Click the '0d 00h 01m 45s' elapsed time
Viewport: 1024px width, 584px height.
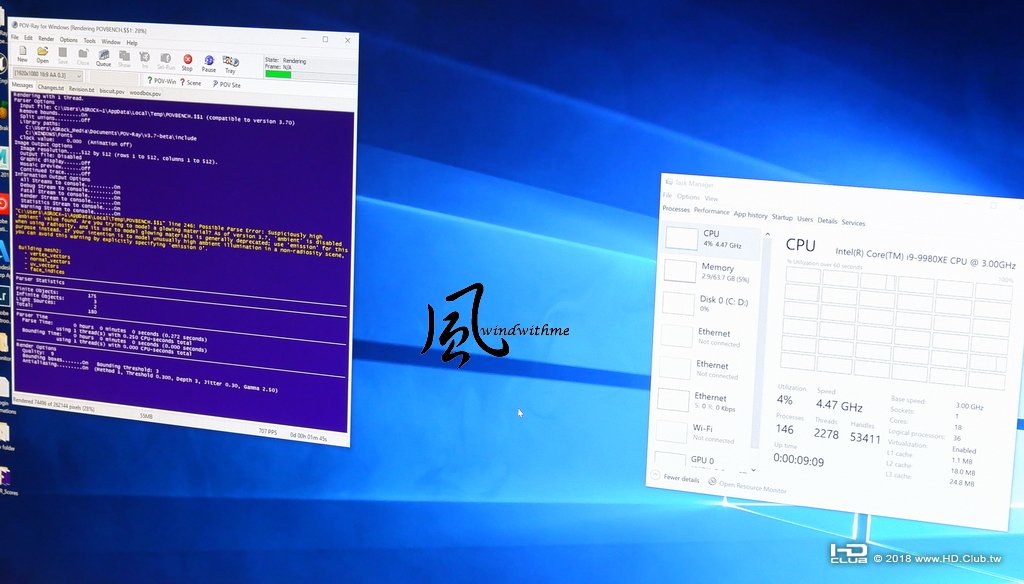click(309, 437)
